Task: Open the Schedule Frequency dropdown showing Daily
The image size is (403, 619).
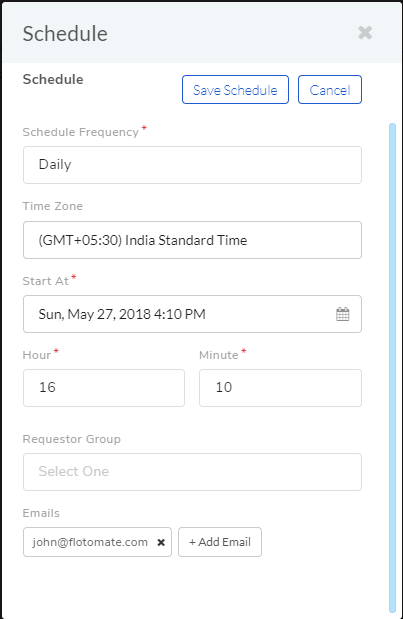Action: coord(192,165)
